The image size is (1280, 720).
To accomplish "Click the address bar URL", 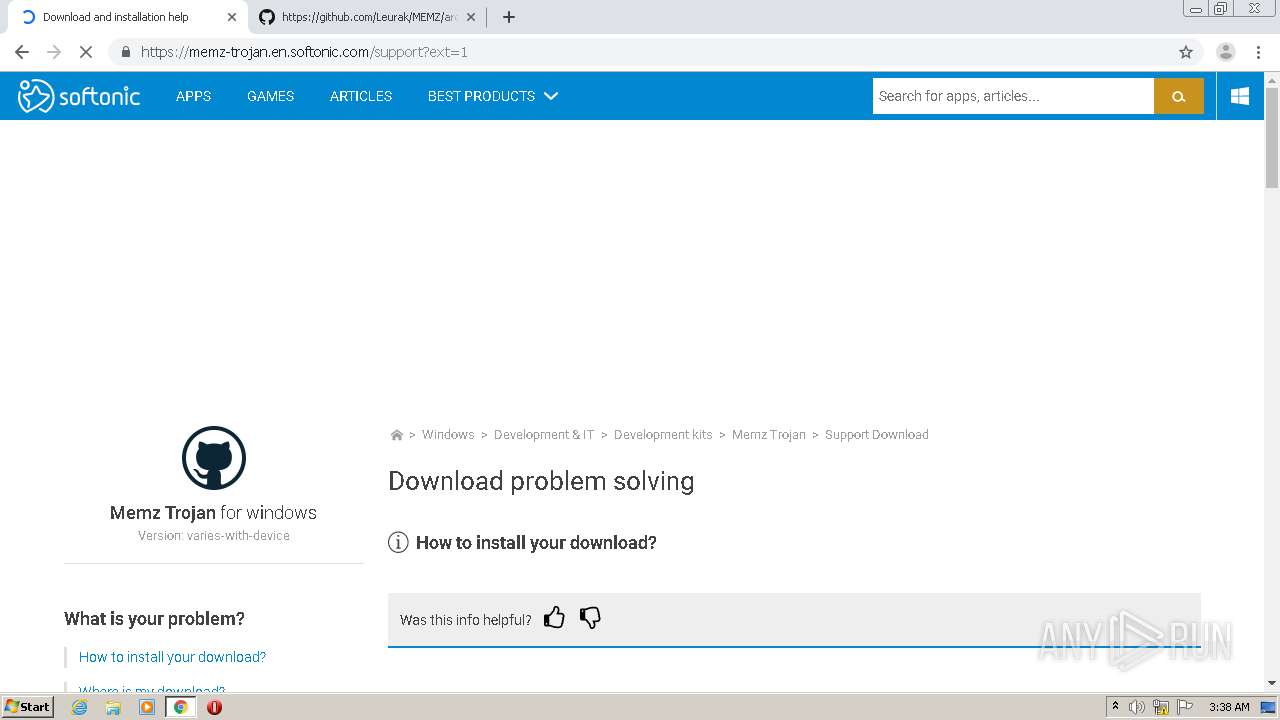I will 304,52.
